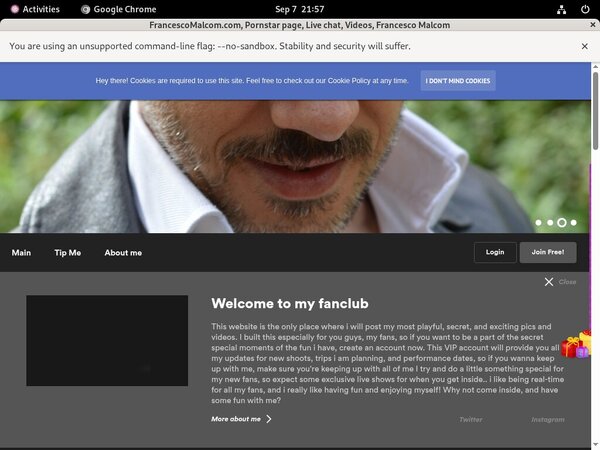Select the second carousel slide dot
Image resolution: width=600 pixels, height=450 pixels.
(x=550, y=222)
